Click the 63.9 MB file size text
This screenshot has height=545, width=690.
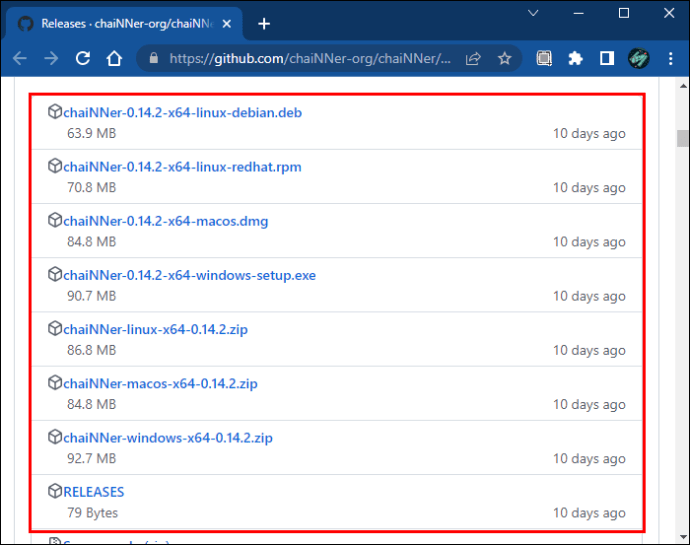[x=92, y=133]
